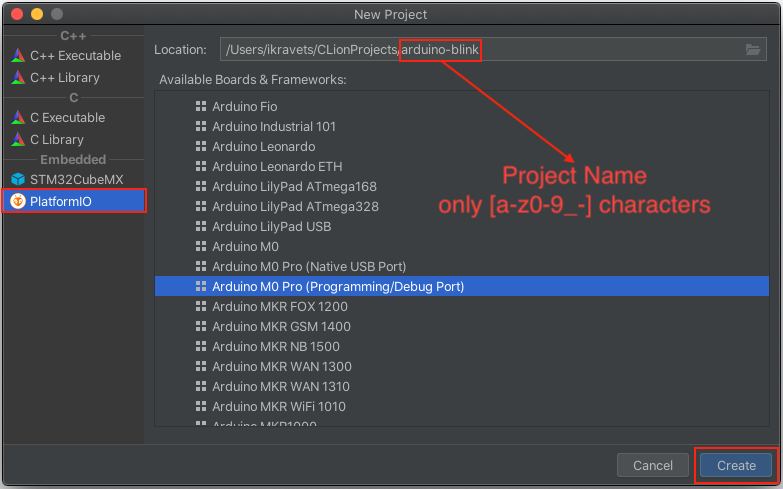Screen dimensions: 783x489
Task: Select Arduino MKR NB 1500 board
Action: point(462,346)
